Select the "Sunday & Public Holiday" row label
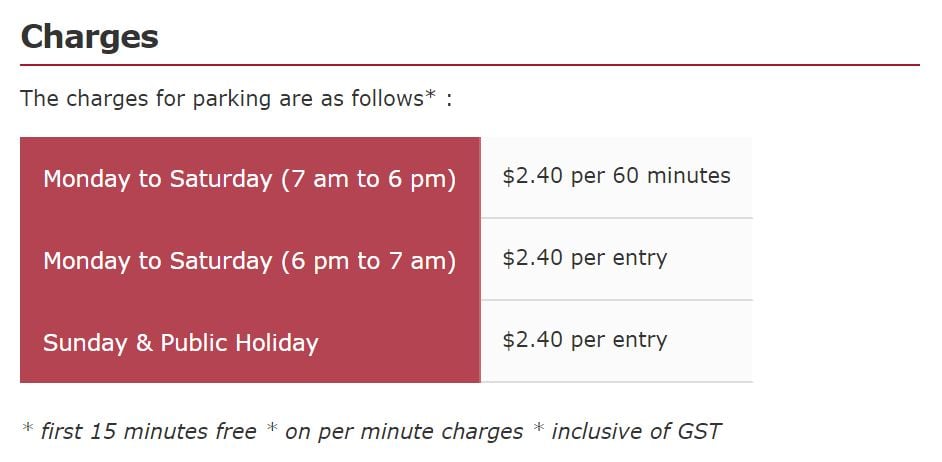942x462 pixels. 180,343
